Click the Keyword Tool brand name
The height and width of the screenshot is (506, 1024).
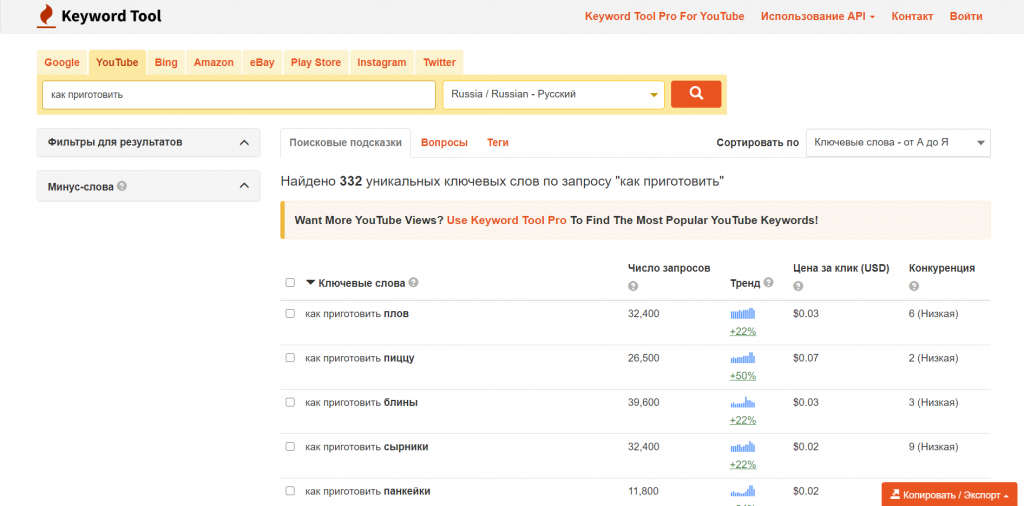click(x=111, y=16)
